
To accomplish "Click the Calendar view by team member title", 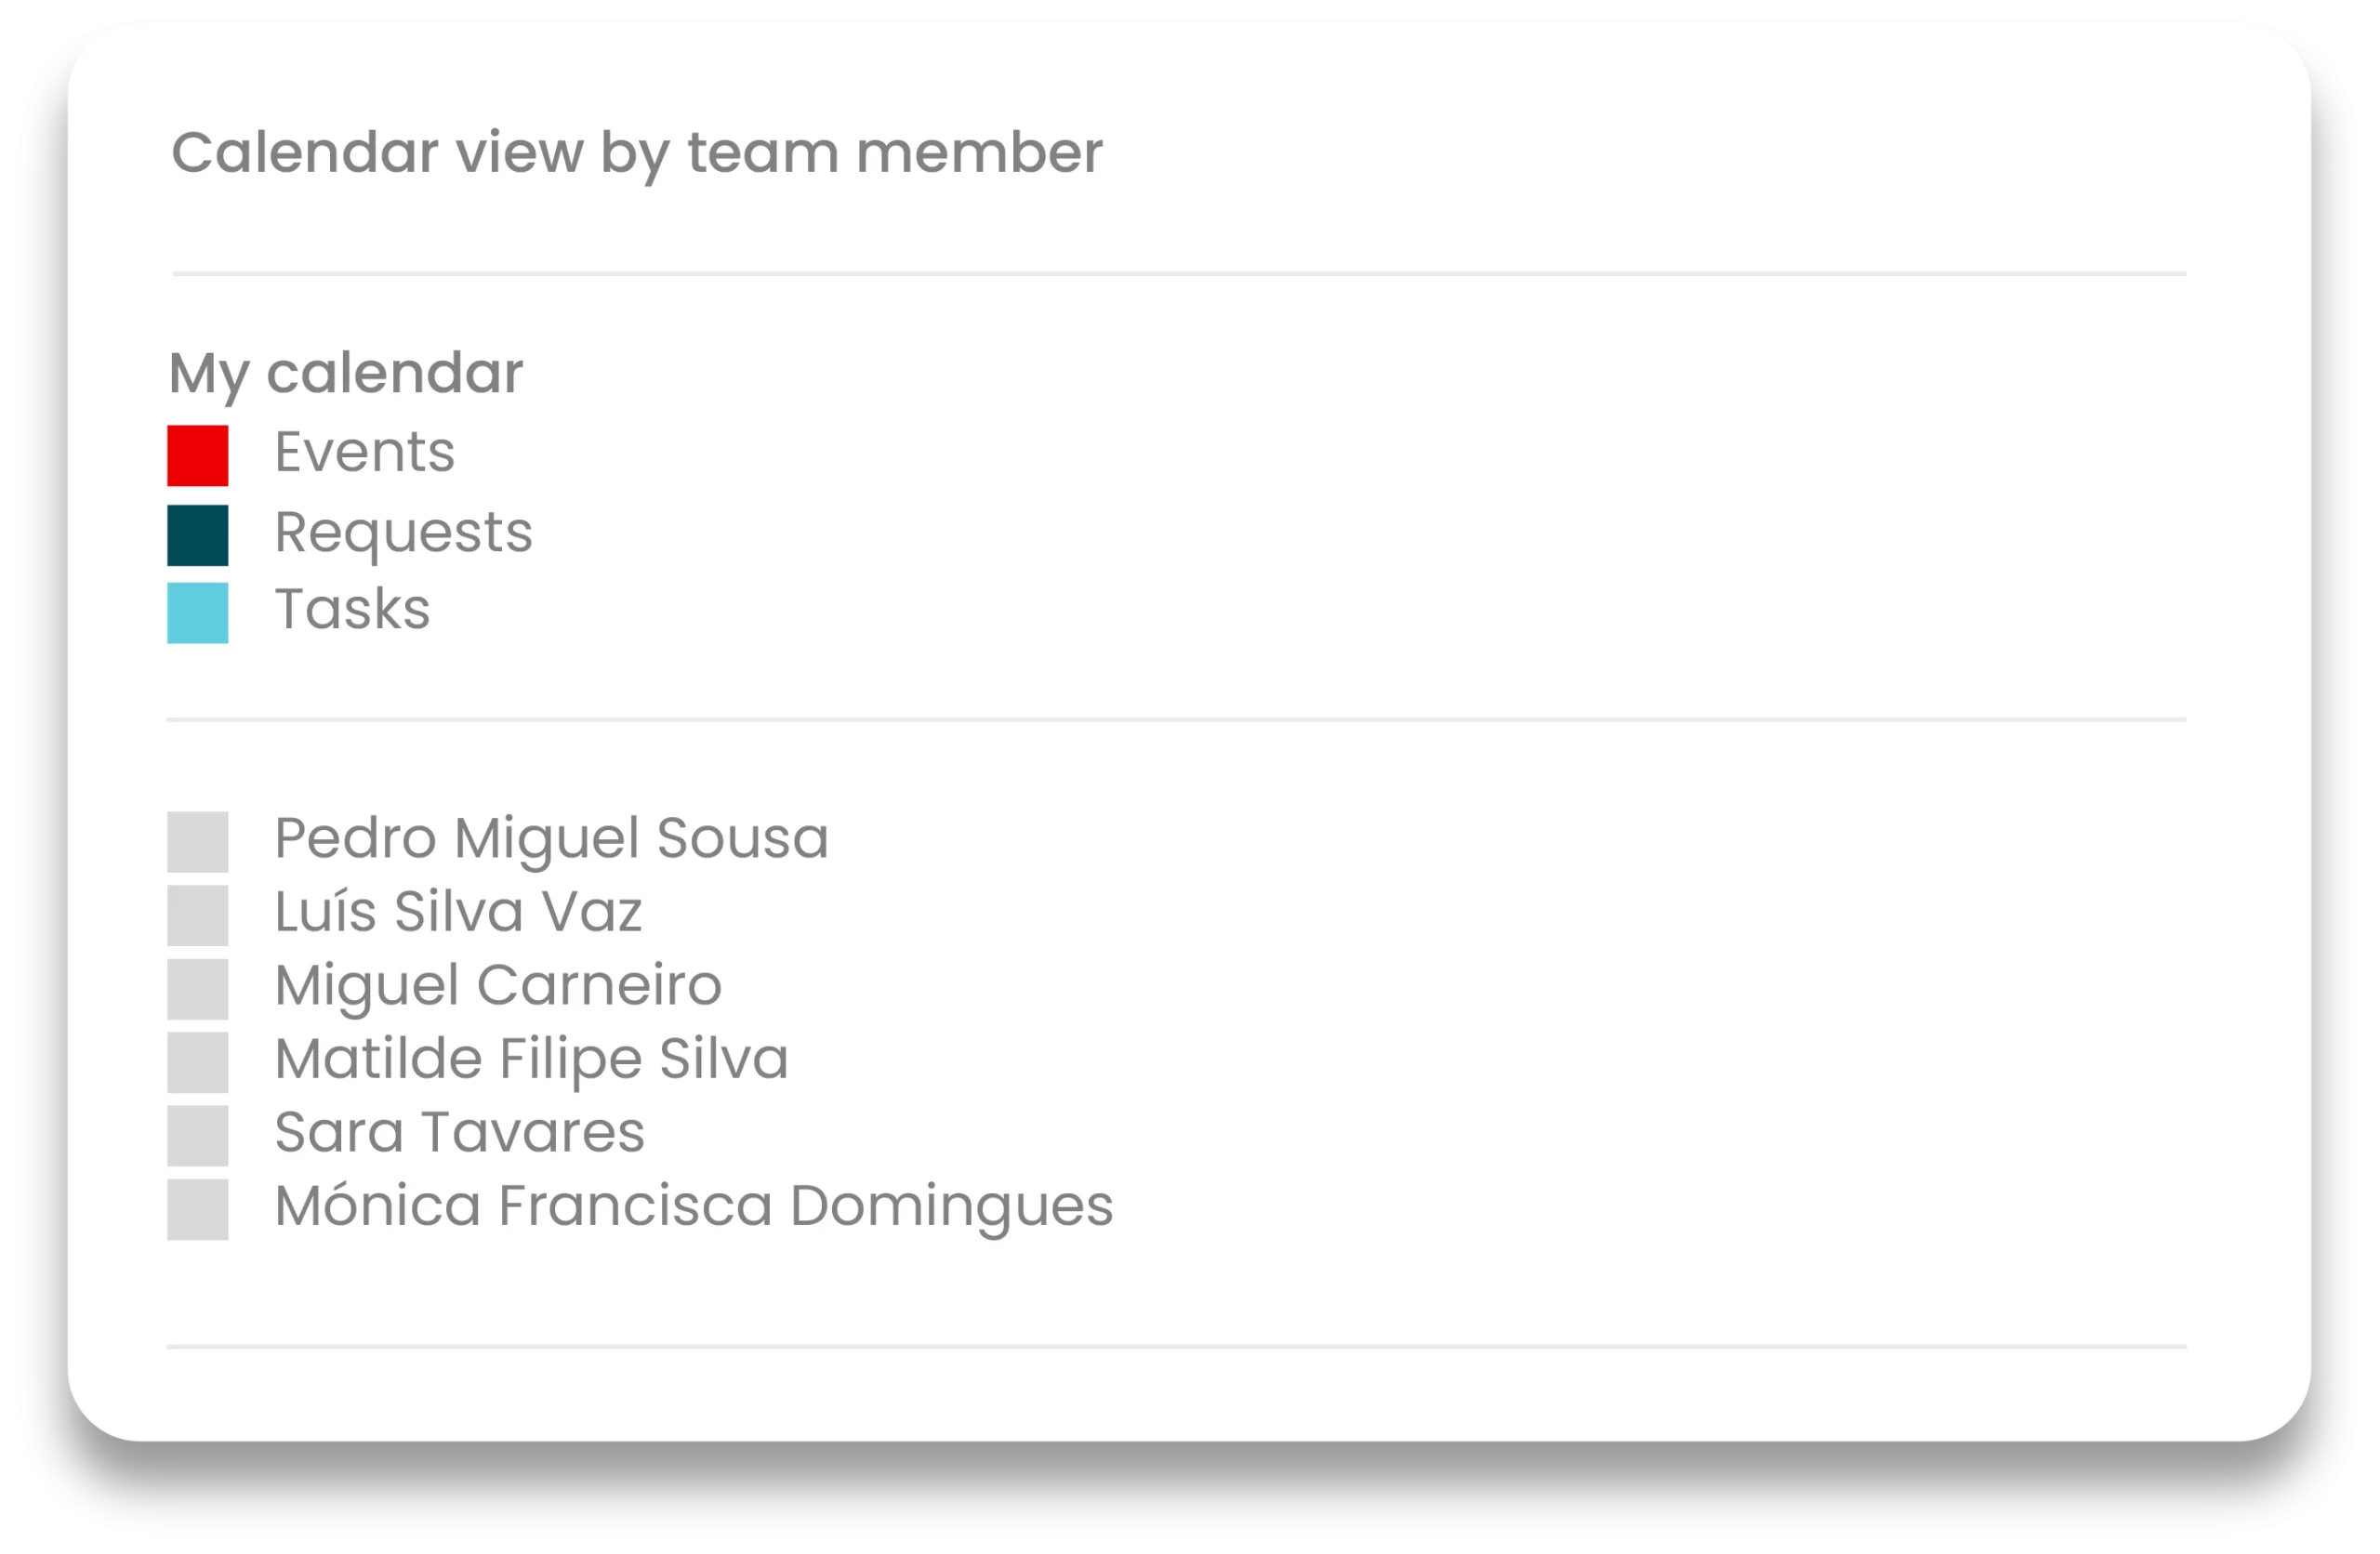I will click(636, 153).
